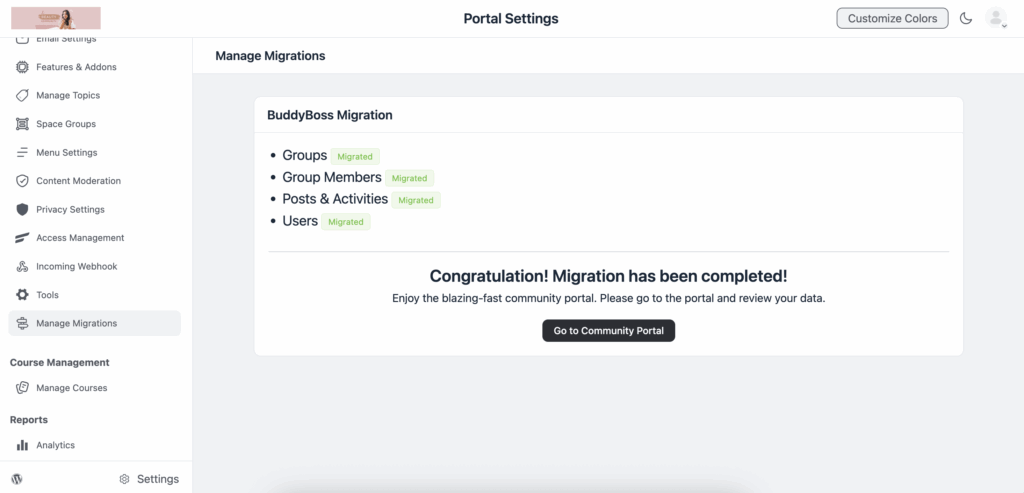Click Go to Community Portal button
Image resolution: width=1024 pixels, height=493 pixels.
click(x=609, y=330)
